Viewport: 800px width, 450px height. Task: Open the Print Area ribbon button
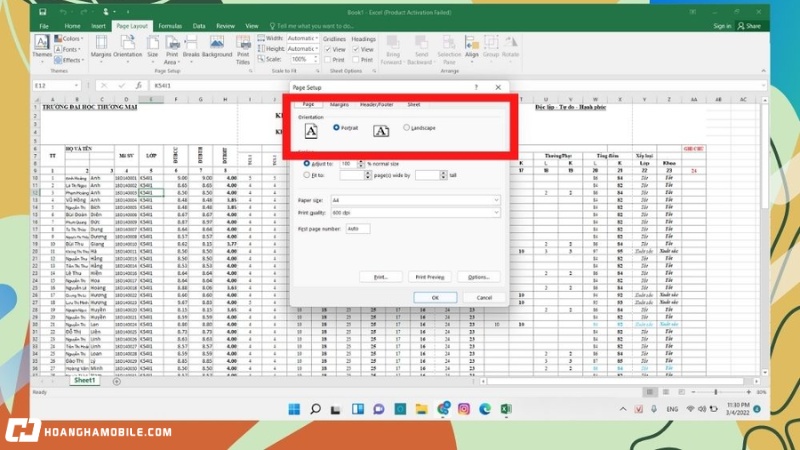click(171, 49)
